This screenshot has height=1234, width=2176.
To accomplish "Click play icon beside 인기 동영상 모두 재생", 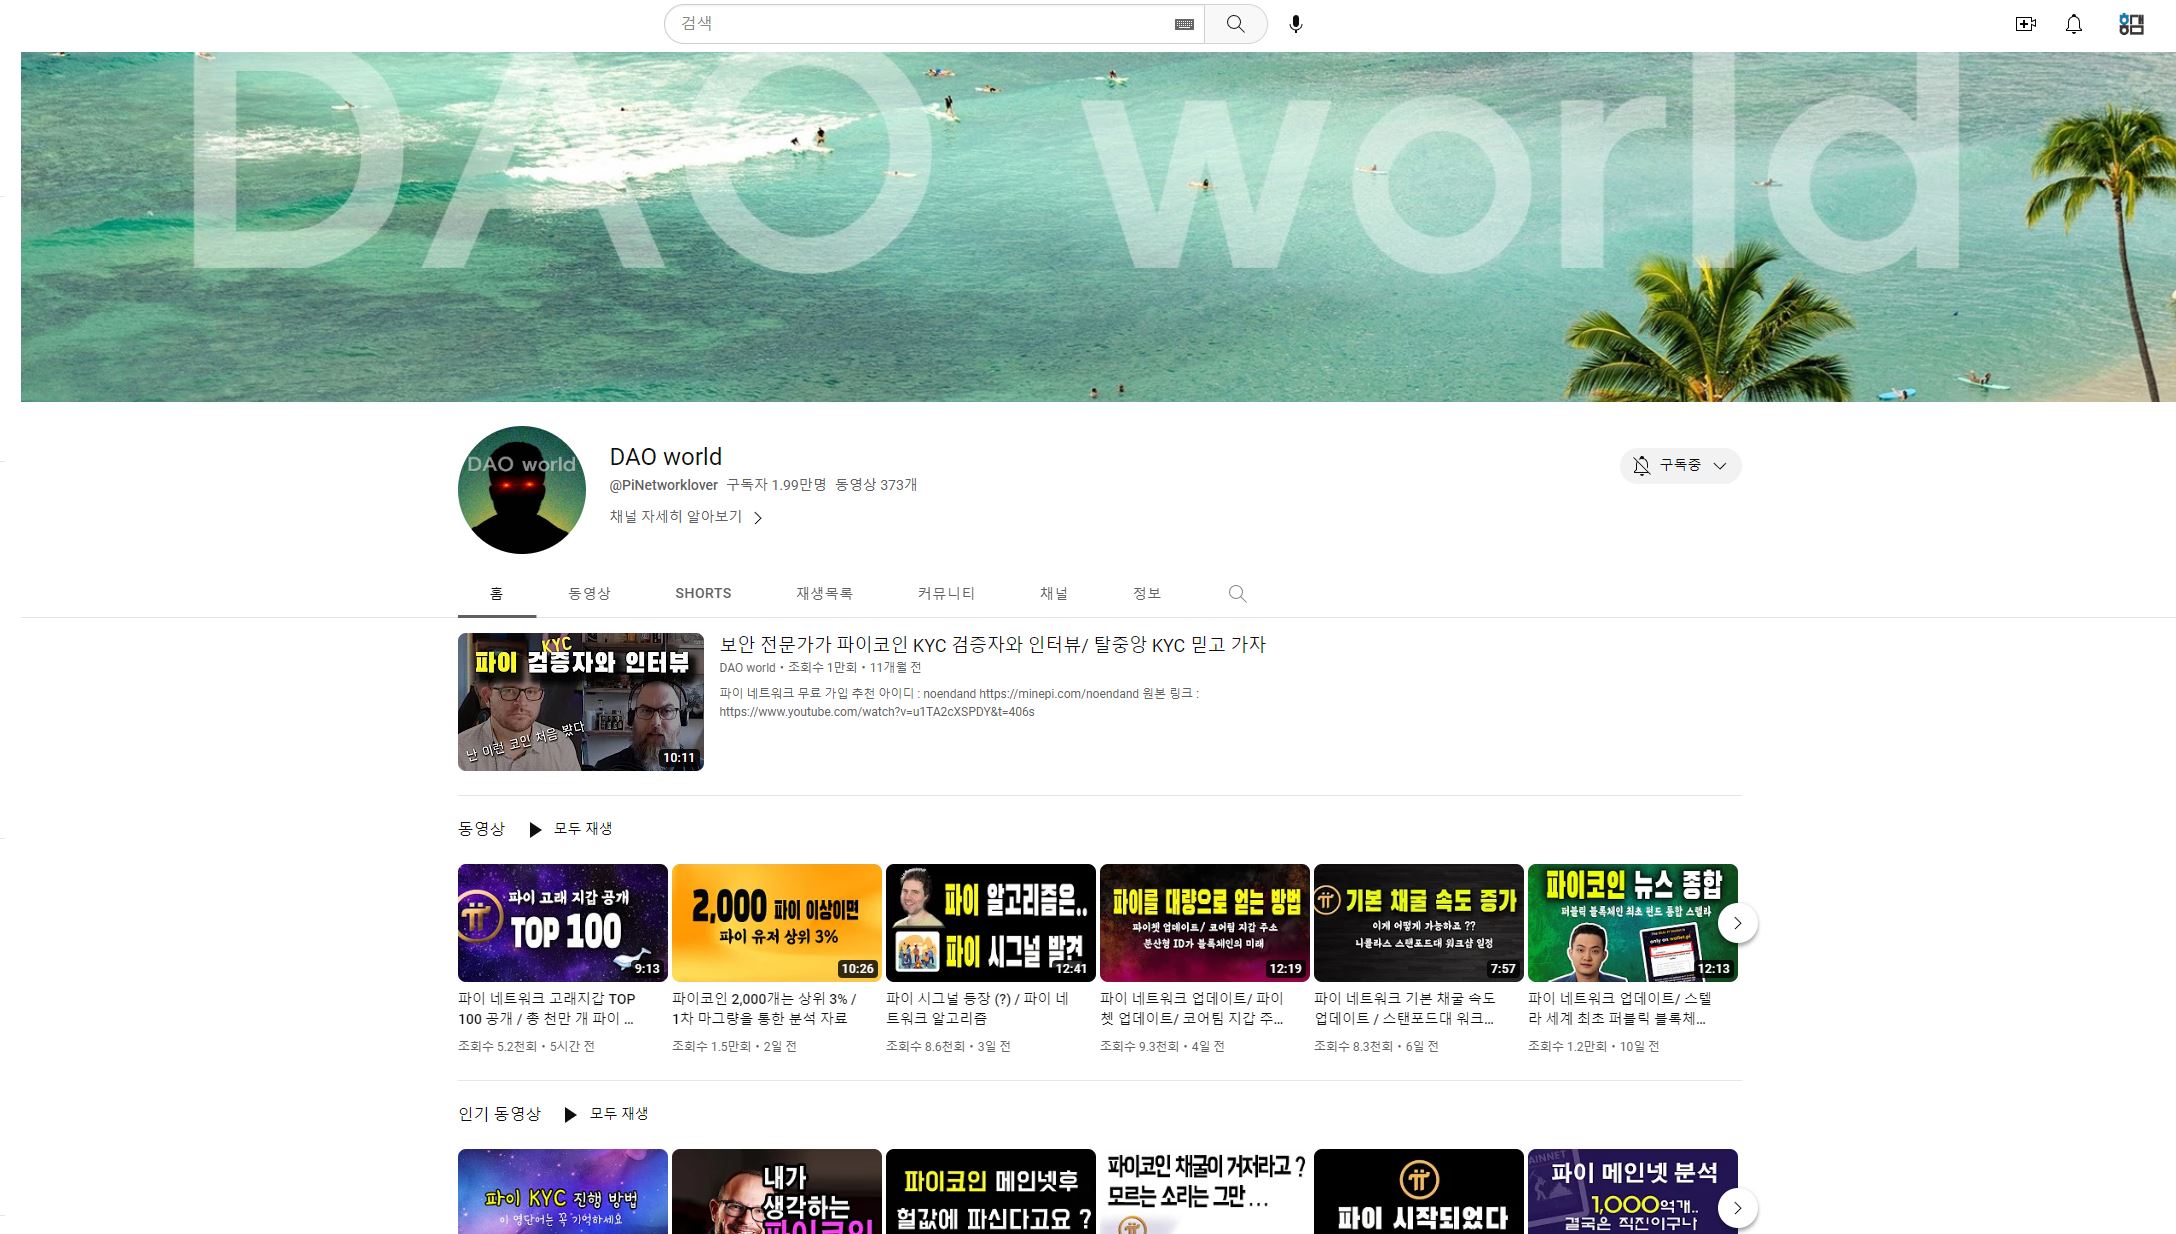I will (570, 1114).
